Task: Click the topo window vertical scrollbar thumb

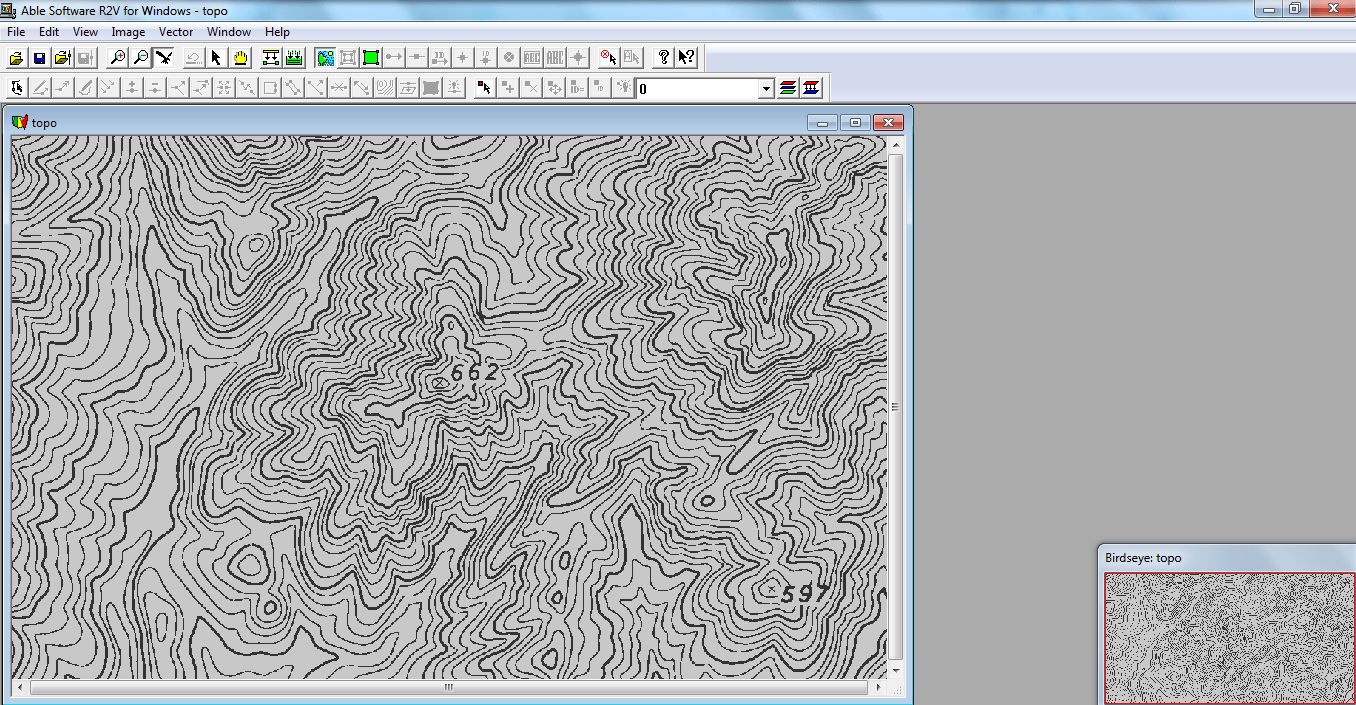Action: coord(895,407)
